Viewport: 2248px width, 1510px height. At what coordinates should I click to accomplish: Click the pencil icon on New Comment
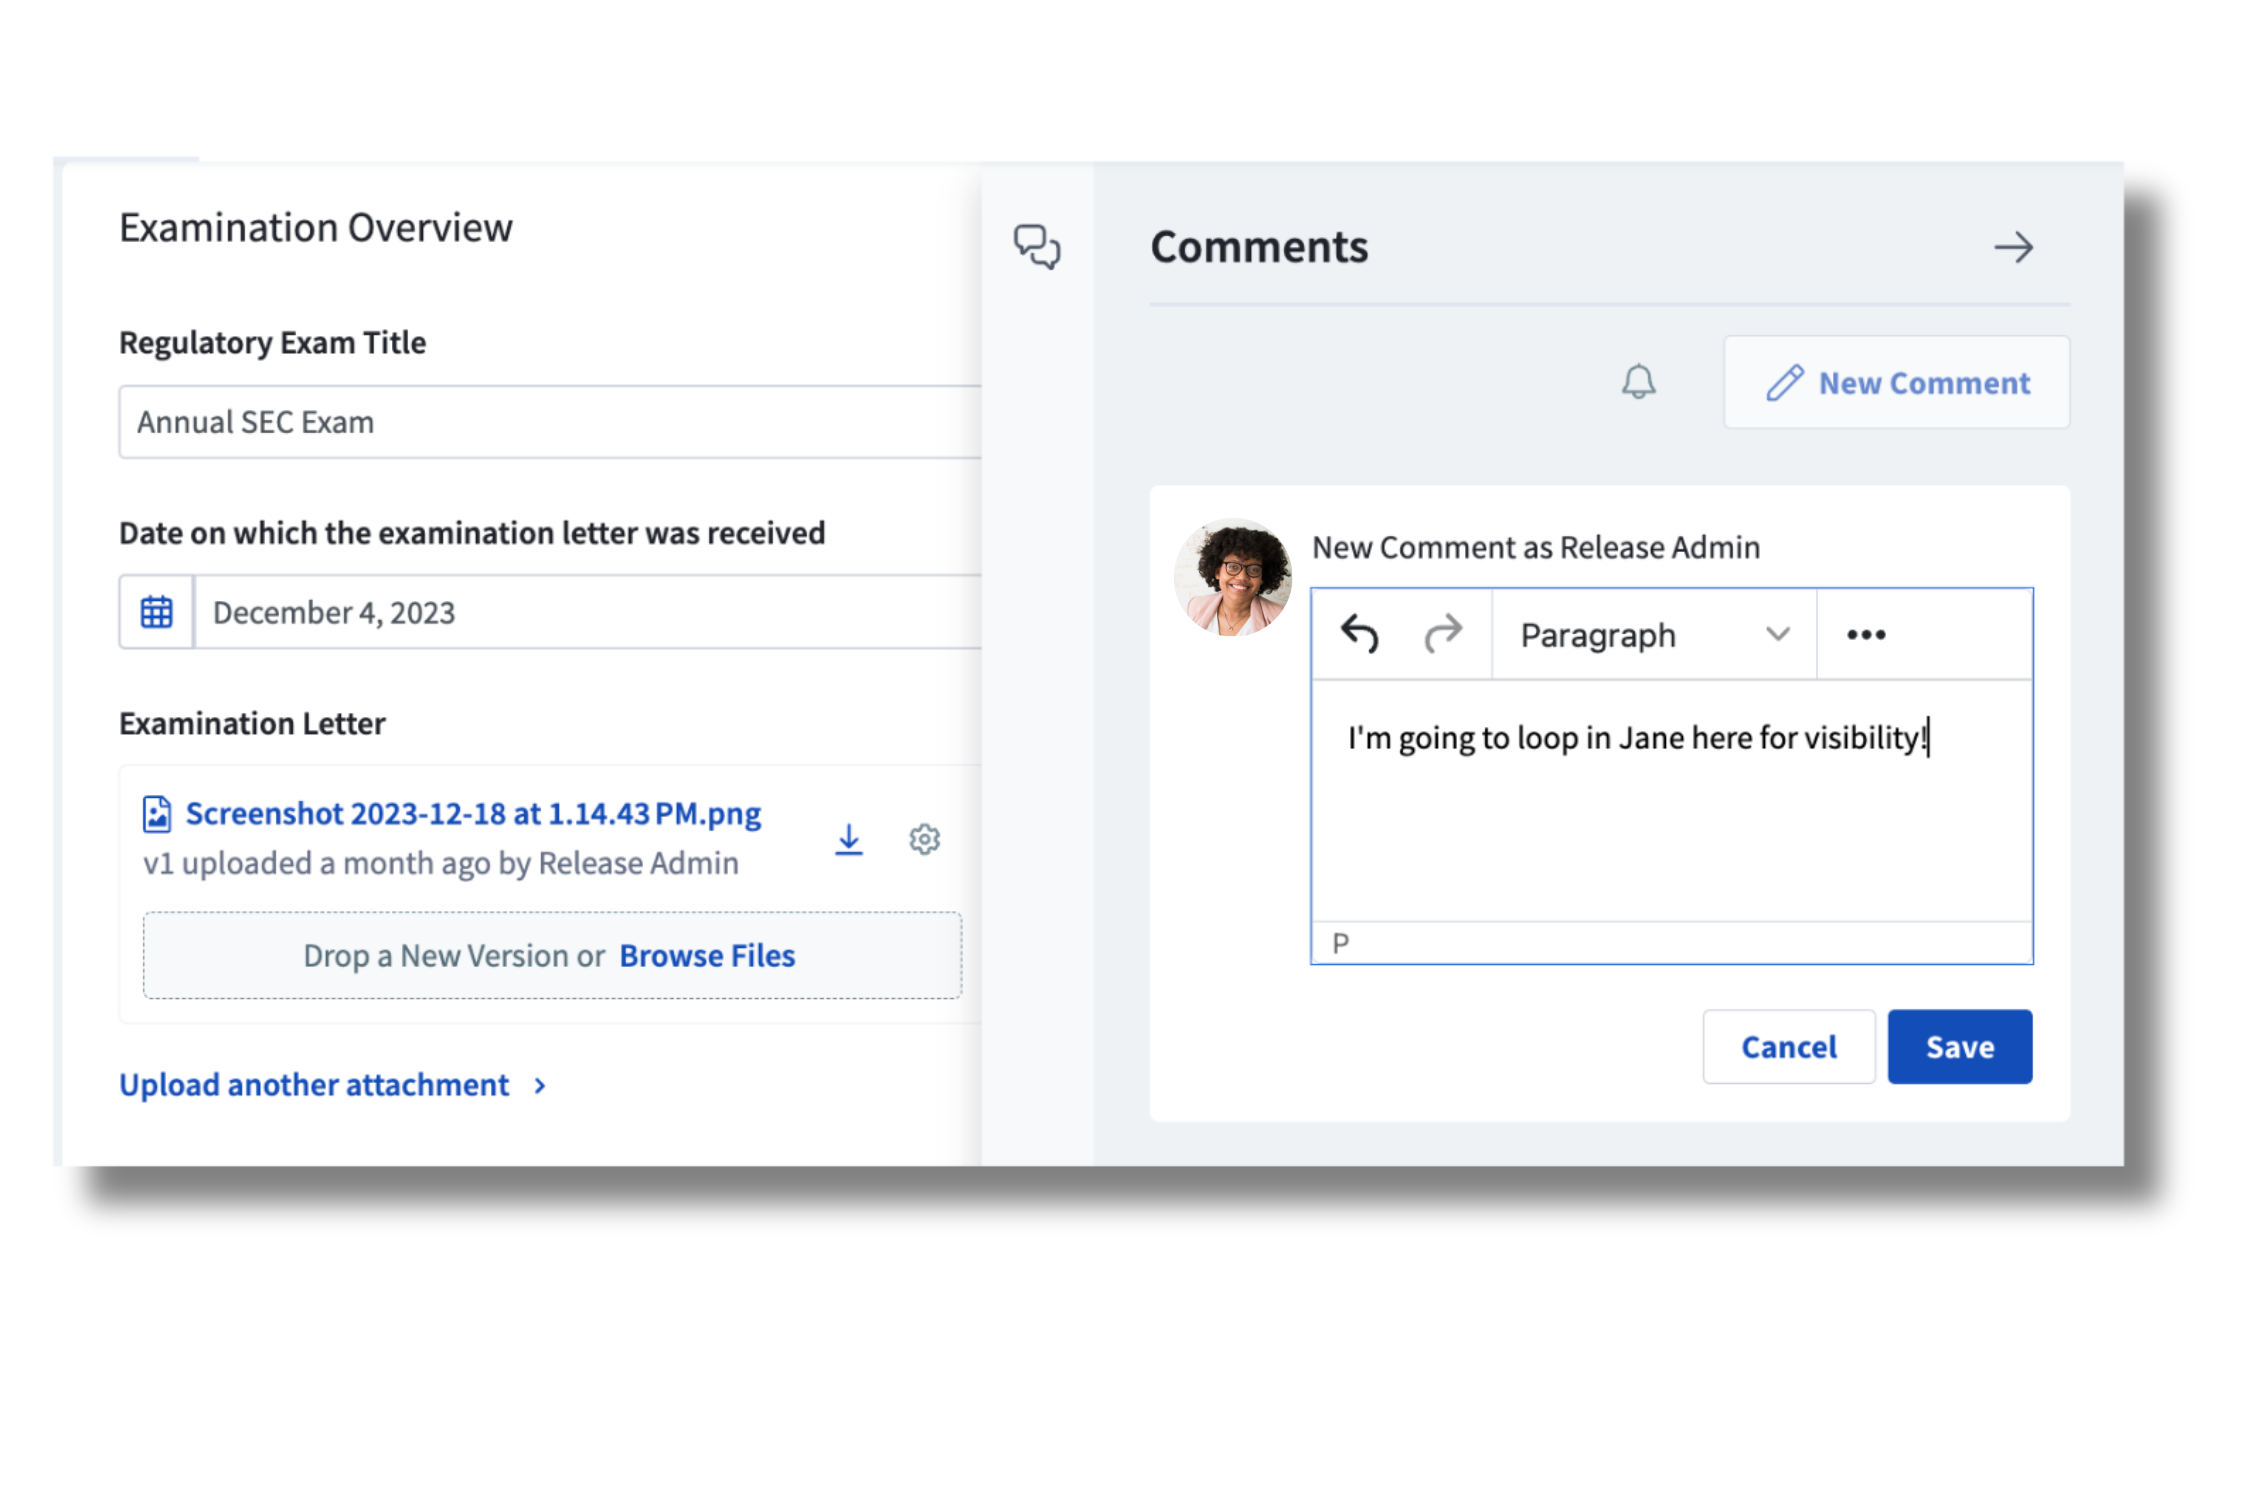[x=1784, y=382]
